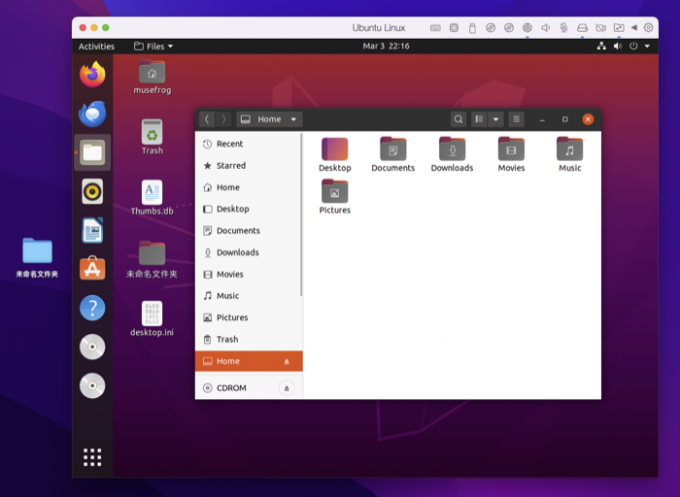
Task: Click the Parallels microphone icon in title bar
Action: pyautogui.click(x=564, y=28)
